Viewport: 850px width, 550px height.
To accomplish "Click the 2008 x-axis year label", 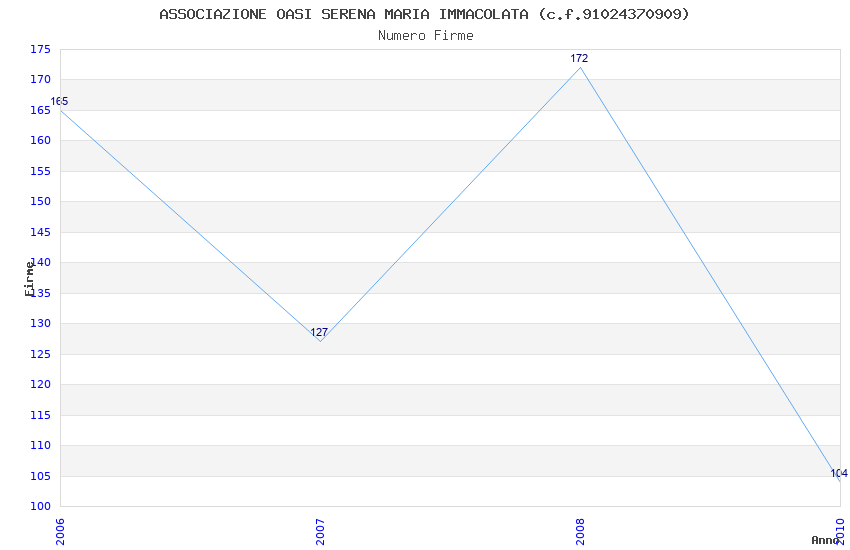I will tap(580, 531).
